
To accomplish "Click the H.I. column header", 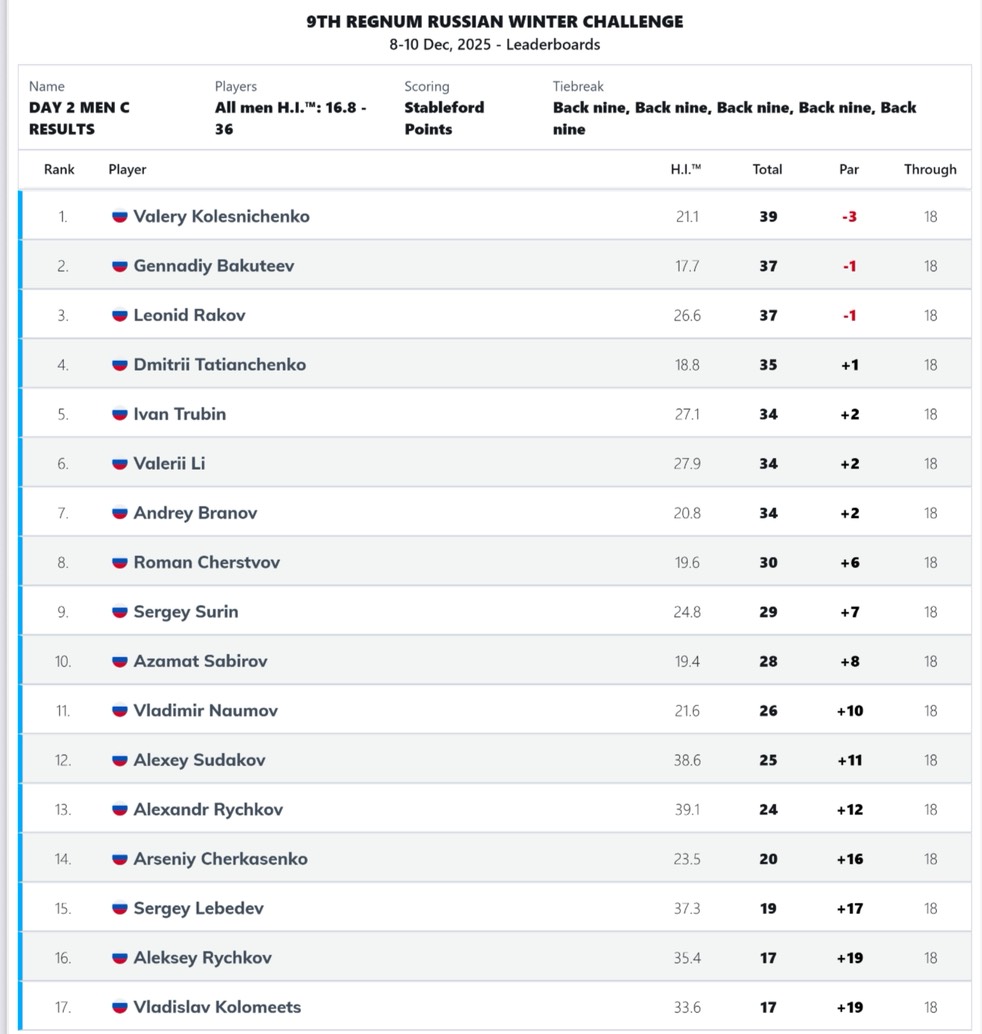I will [686, 169].
